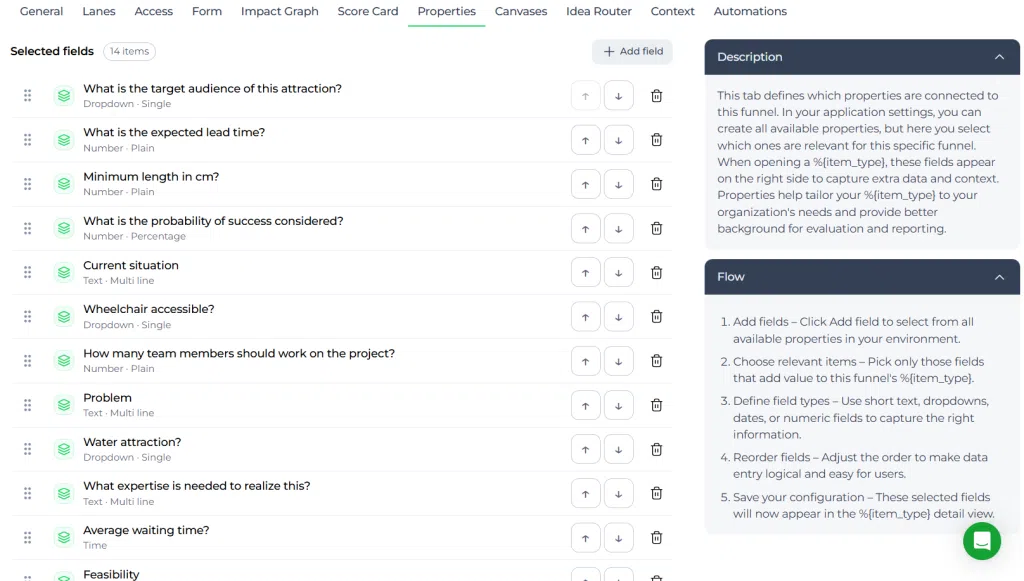Switch to the General tab
The height and width of the screenshot is (581, 1024).
point(41,12)
